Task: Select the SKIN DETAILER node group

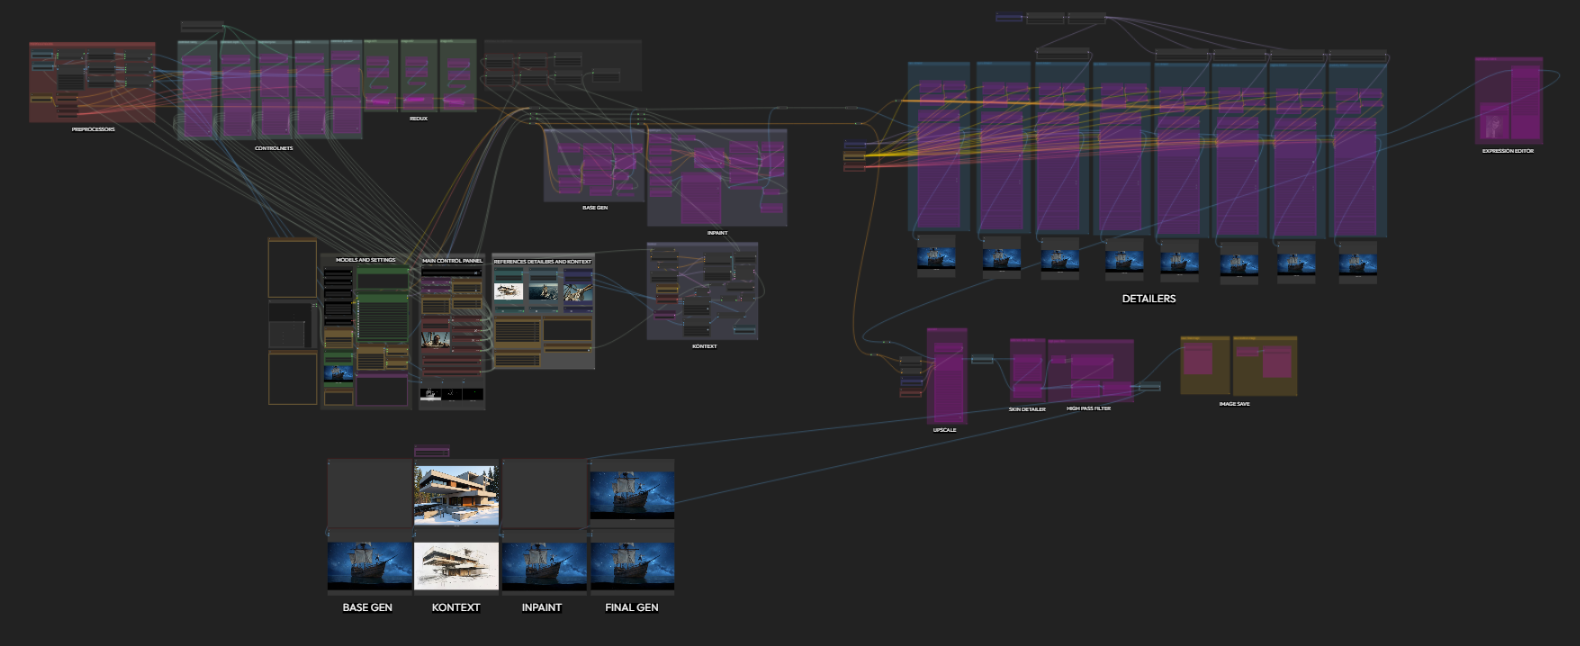Action: pos(1027,370)
